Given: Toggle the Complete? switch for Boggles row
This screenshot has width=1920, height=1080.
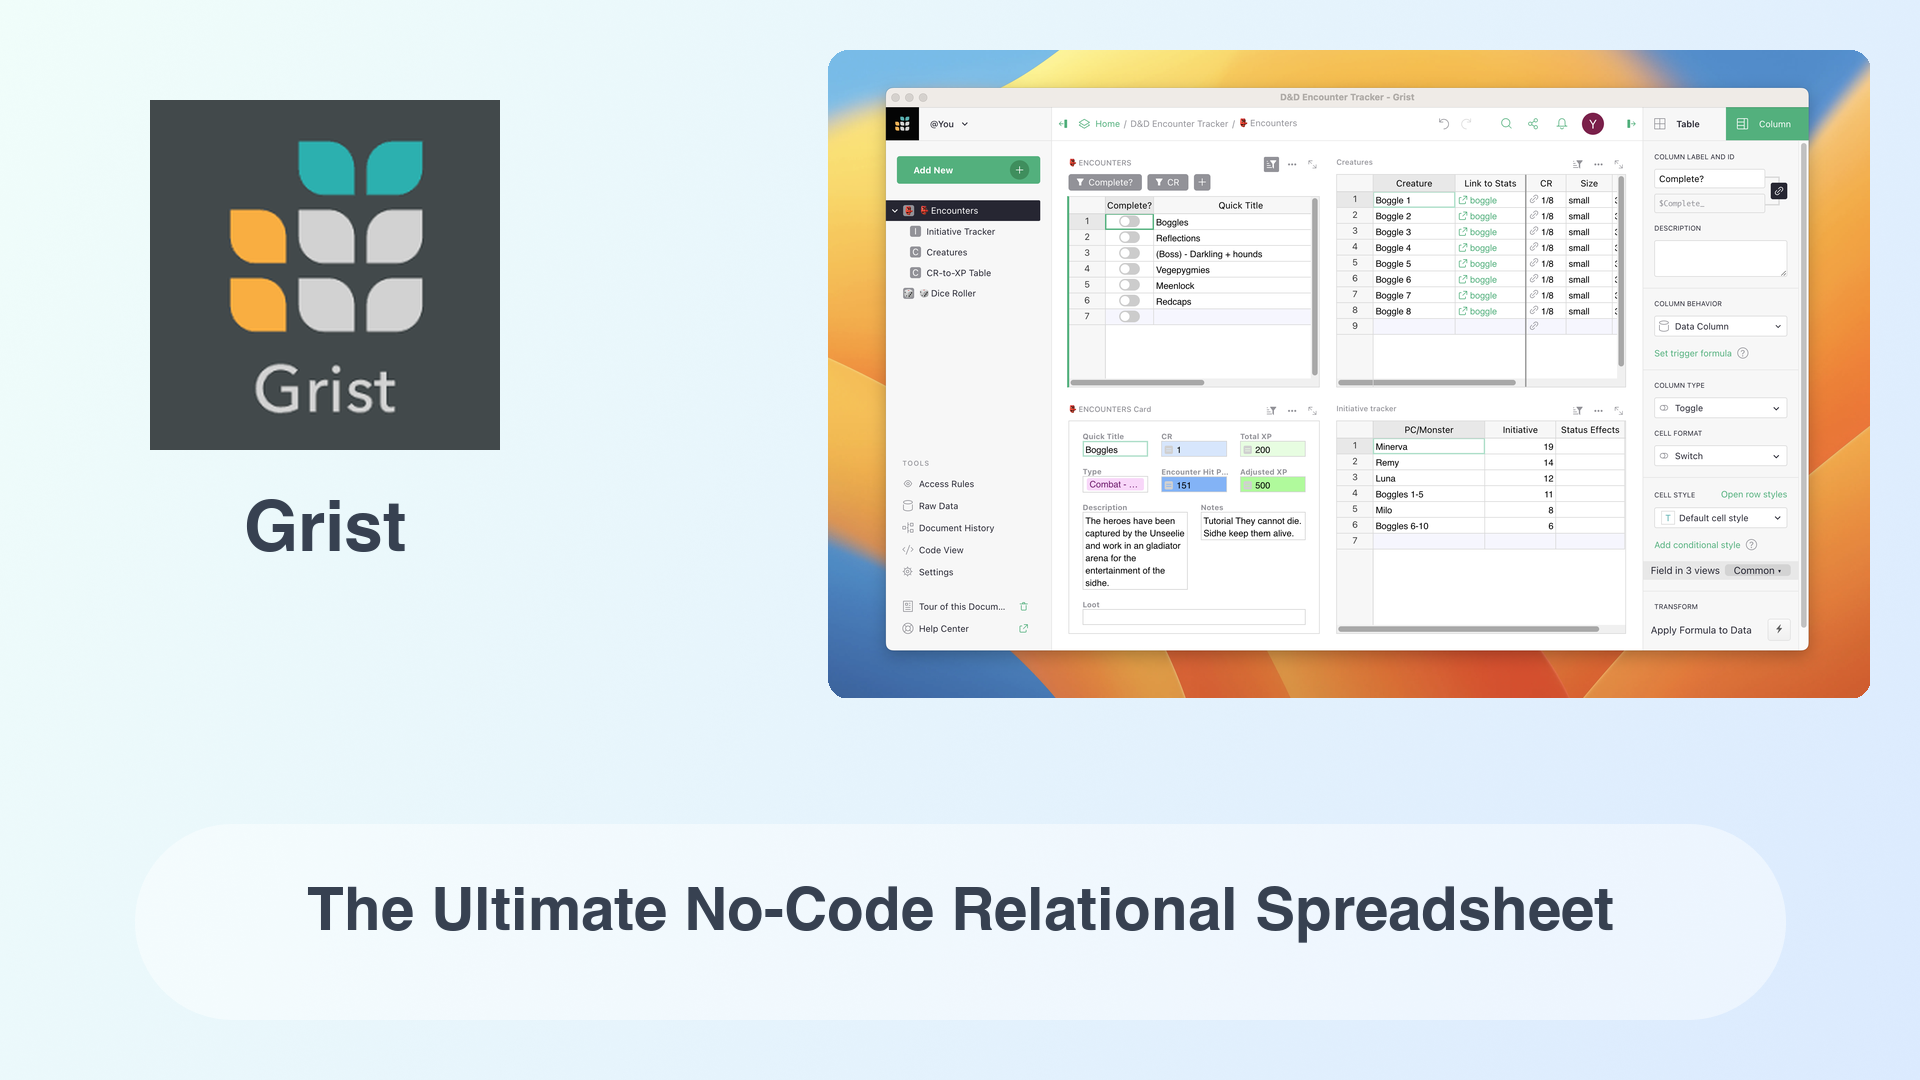Looking at the screenshot, I should [1129, 222].
